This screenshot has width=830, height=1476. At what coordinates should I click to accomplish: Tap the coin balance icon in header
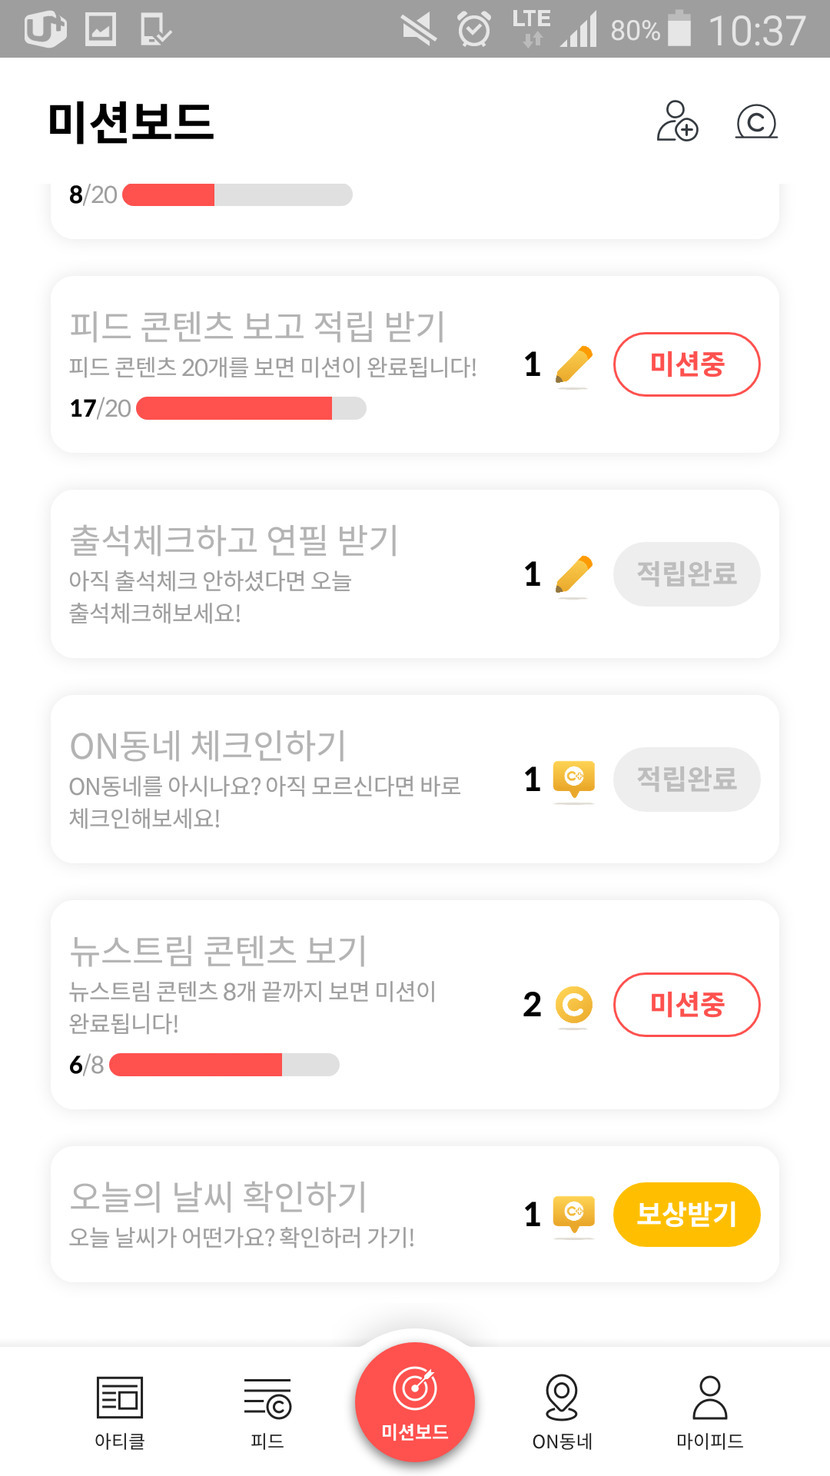click(x=756, y=122)
